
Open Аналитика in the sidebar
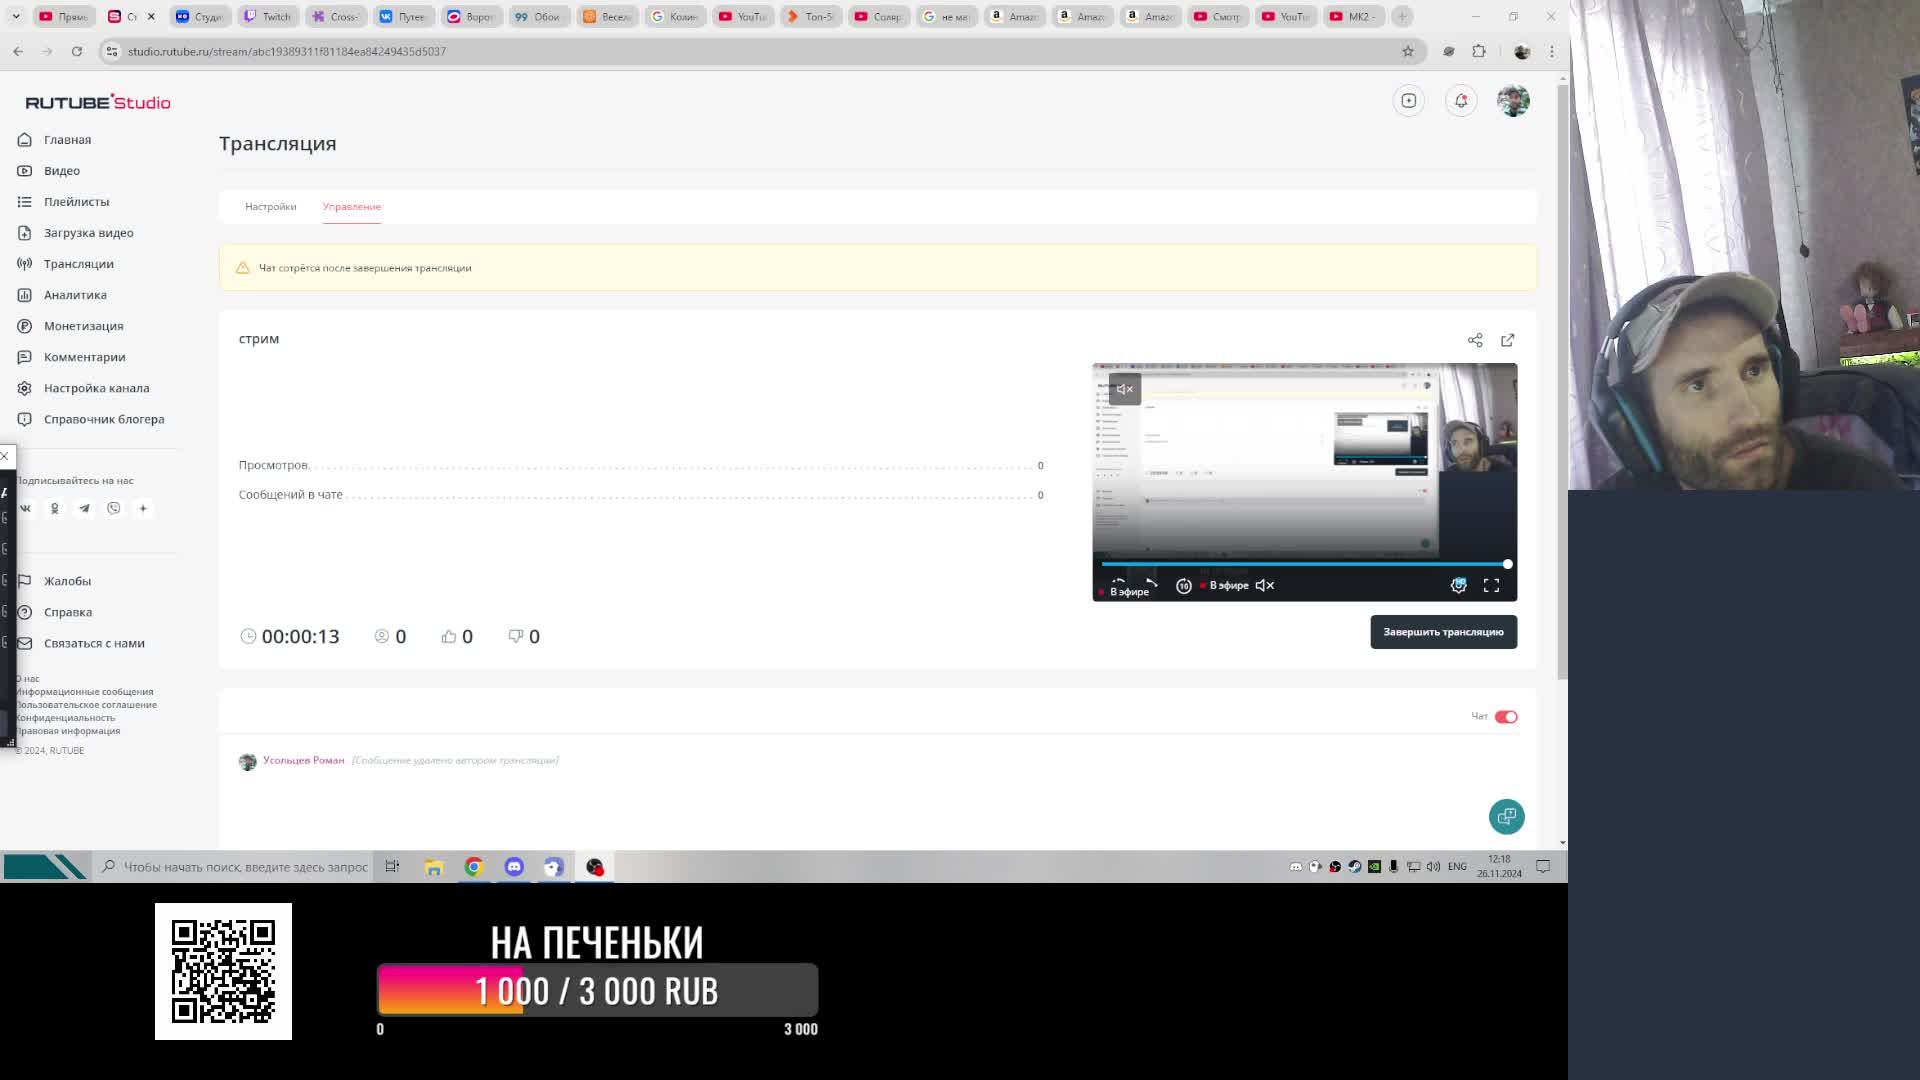[x=75, y=295]
